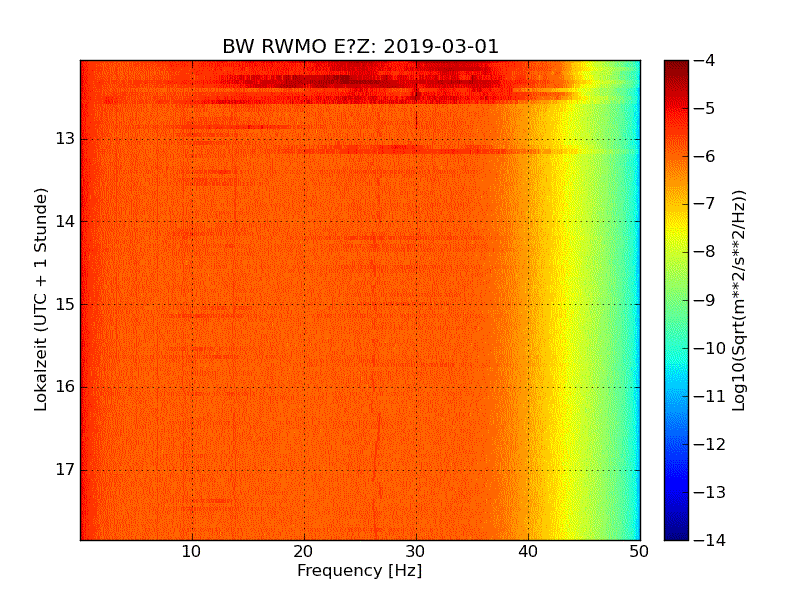Click the green section of the colorbar
The image size is (800, 600).
pyautogui.click(x=677, y=301)
